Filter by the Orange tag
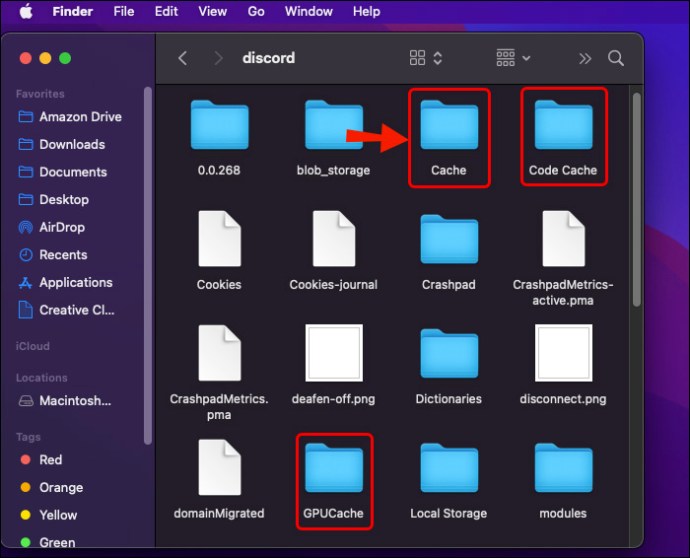The image size is (690, 558). coord(52,488)
